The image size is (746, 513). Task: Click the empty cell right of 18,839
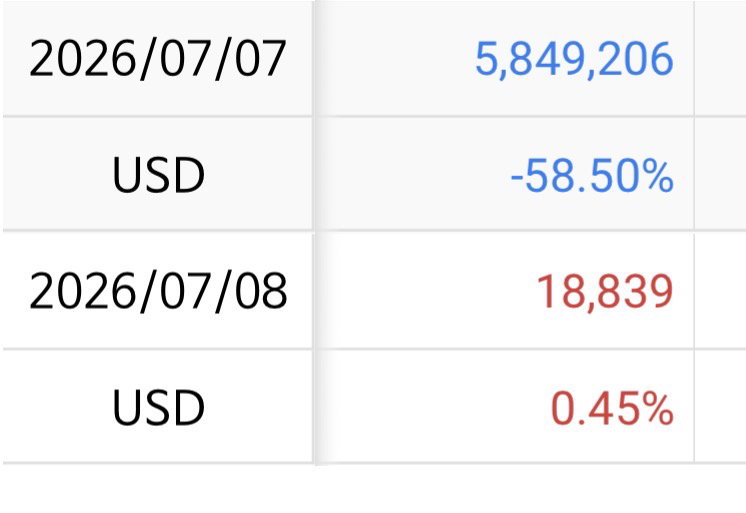(720, 290)
